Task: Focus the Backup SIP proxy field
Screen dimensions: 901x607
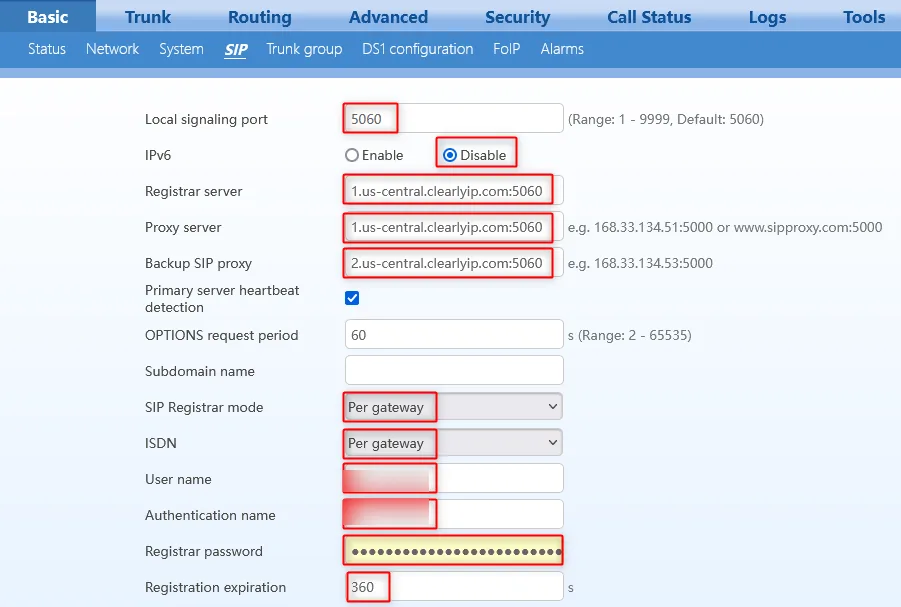Action: pyautogui.click(x=454, y=263)
